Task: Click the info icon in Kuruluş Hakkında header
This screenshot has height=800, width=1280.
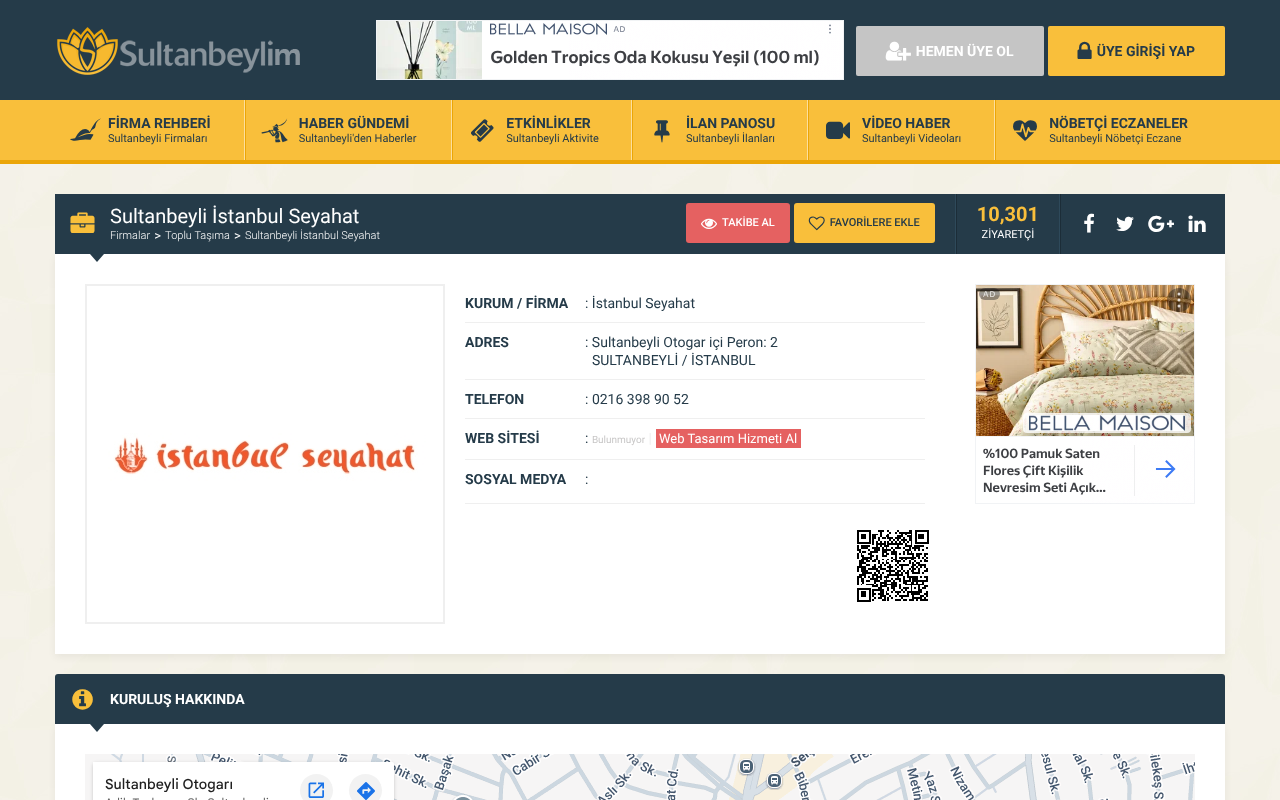Action: [x=82, y=699]
